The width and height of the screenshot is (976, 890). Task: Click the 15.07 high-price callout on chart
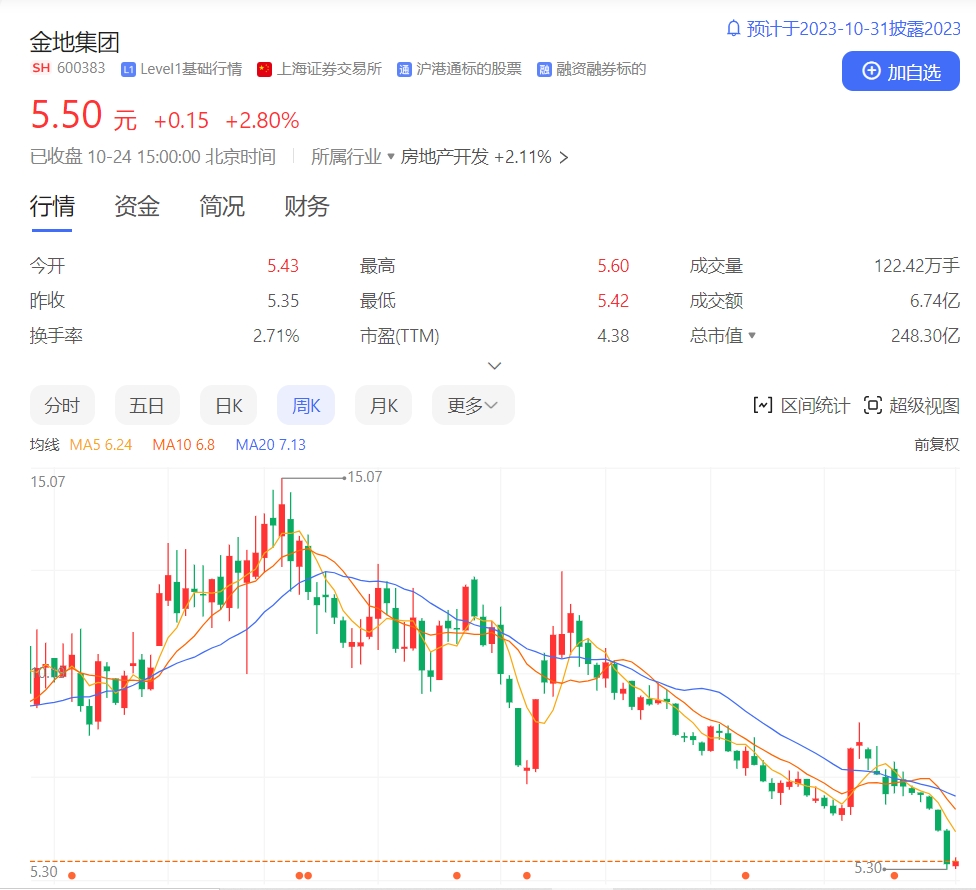365,477
